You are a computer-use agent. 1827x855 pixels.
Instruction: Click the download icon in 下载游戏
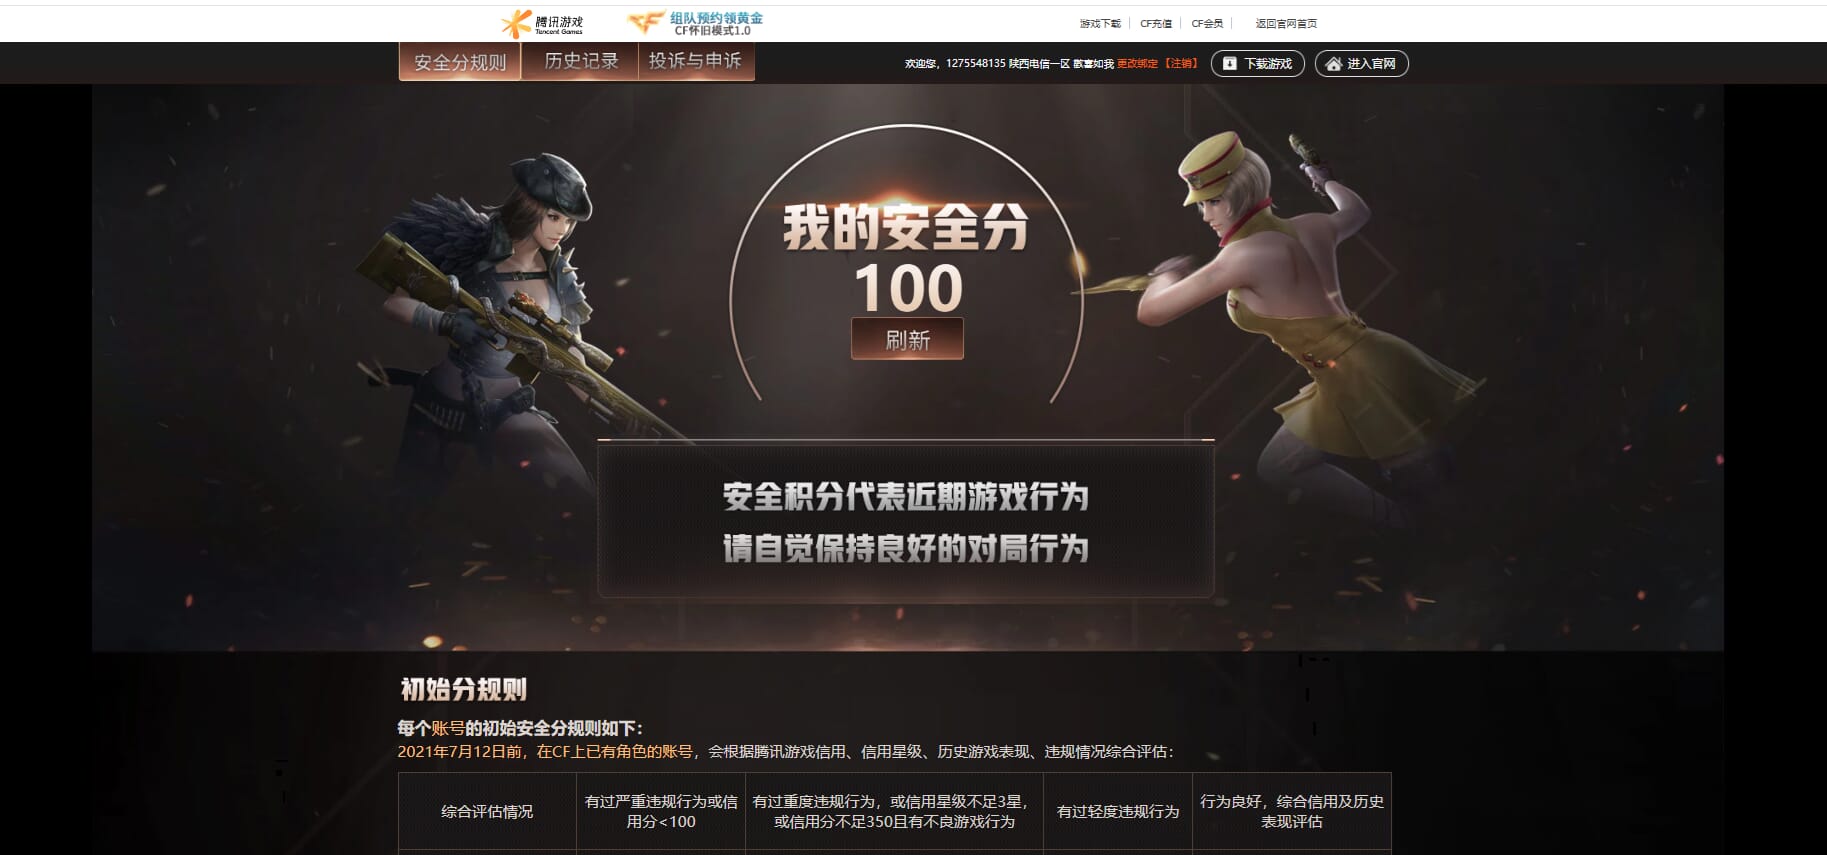(x=1230, y=63)
